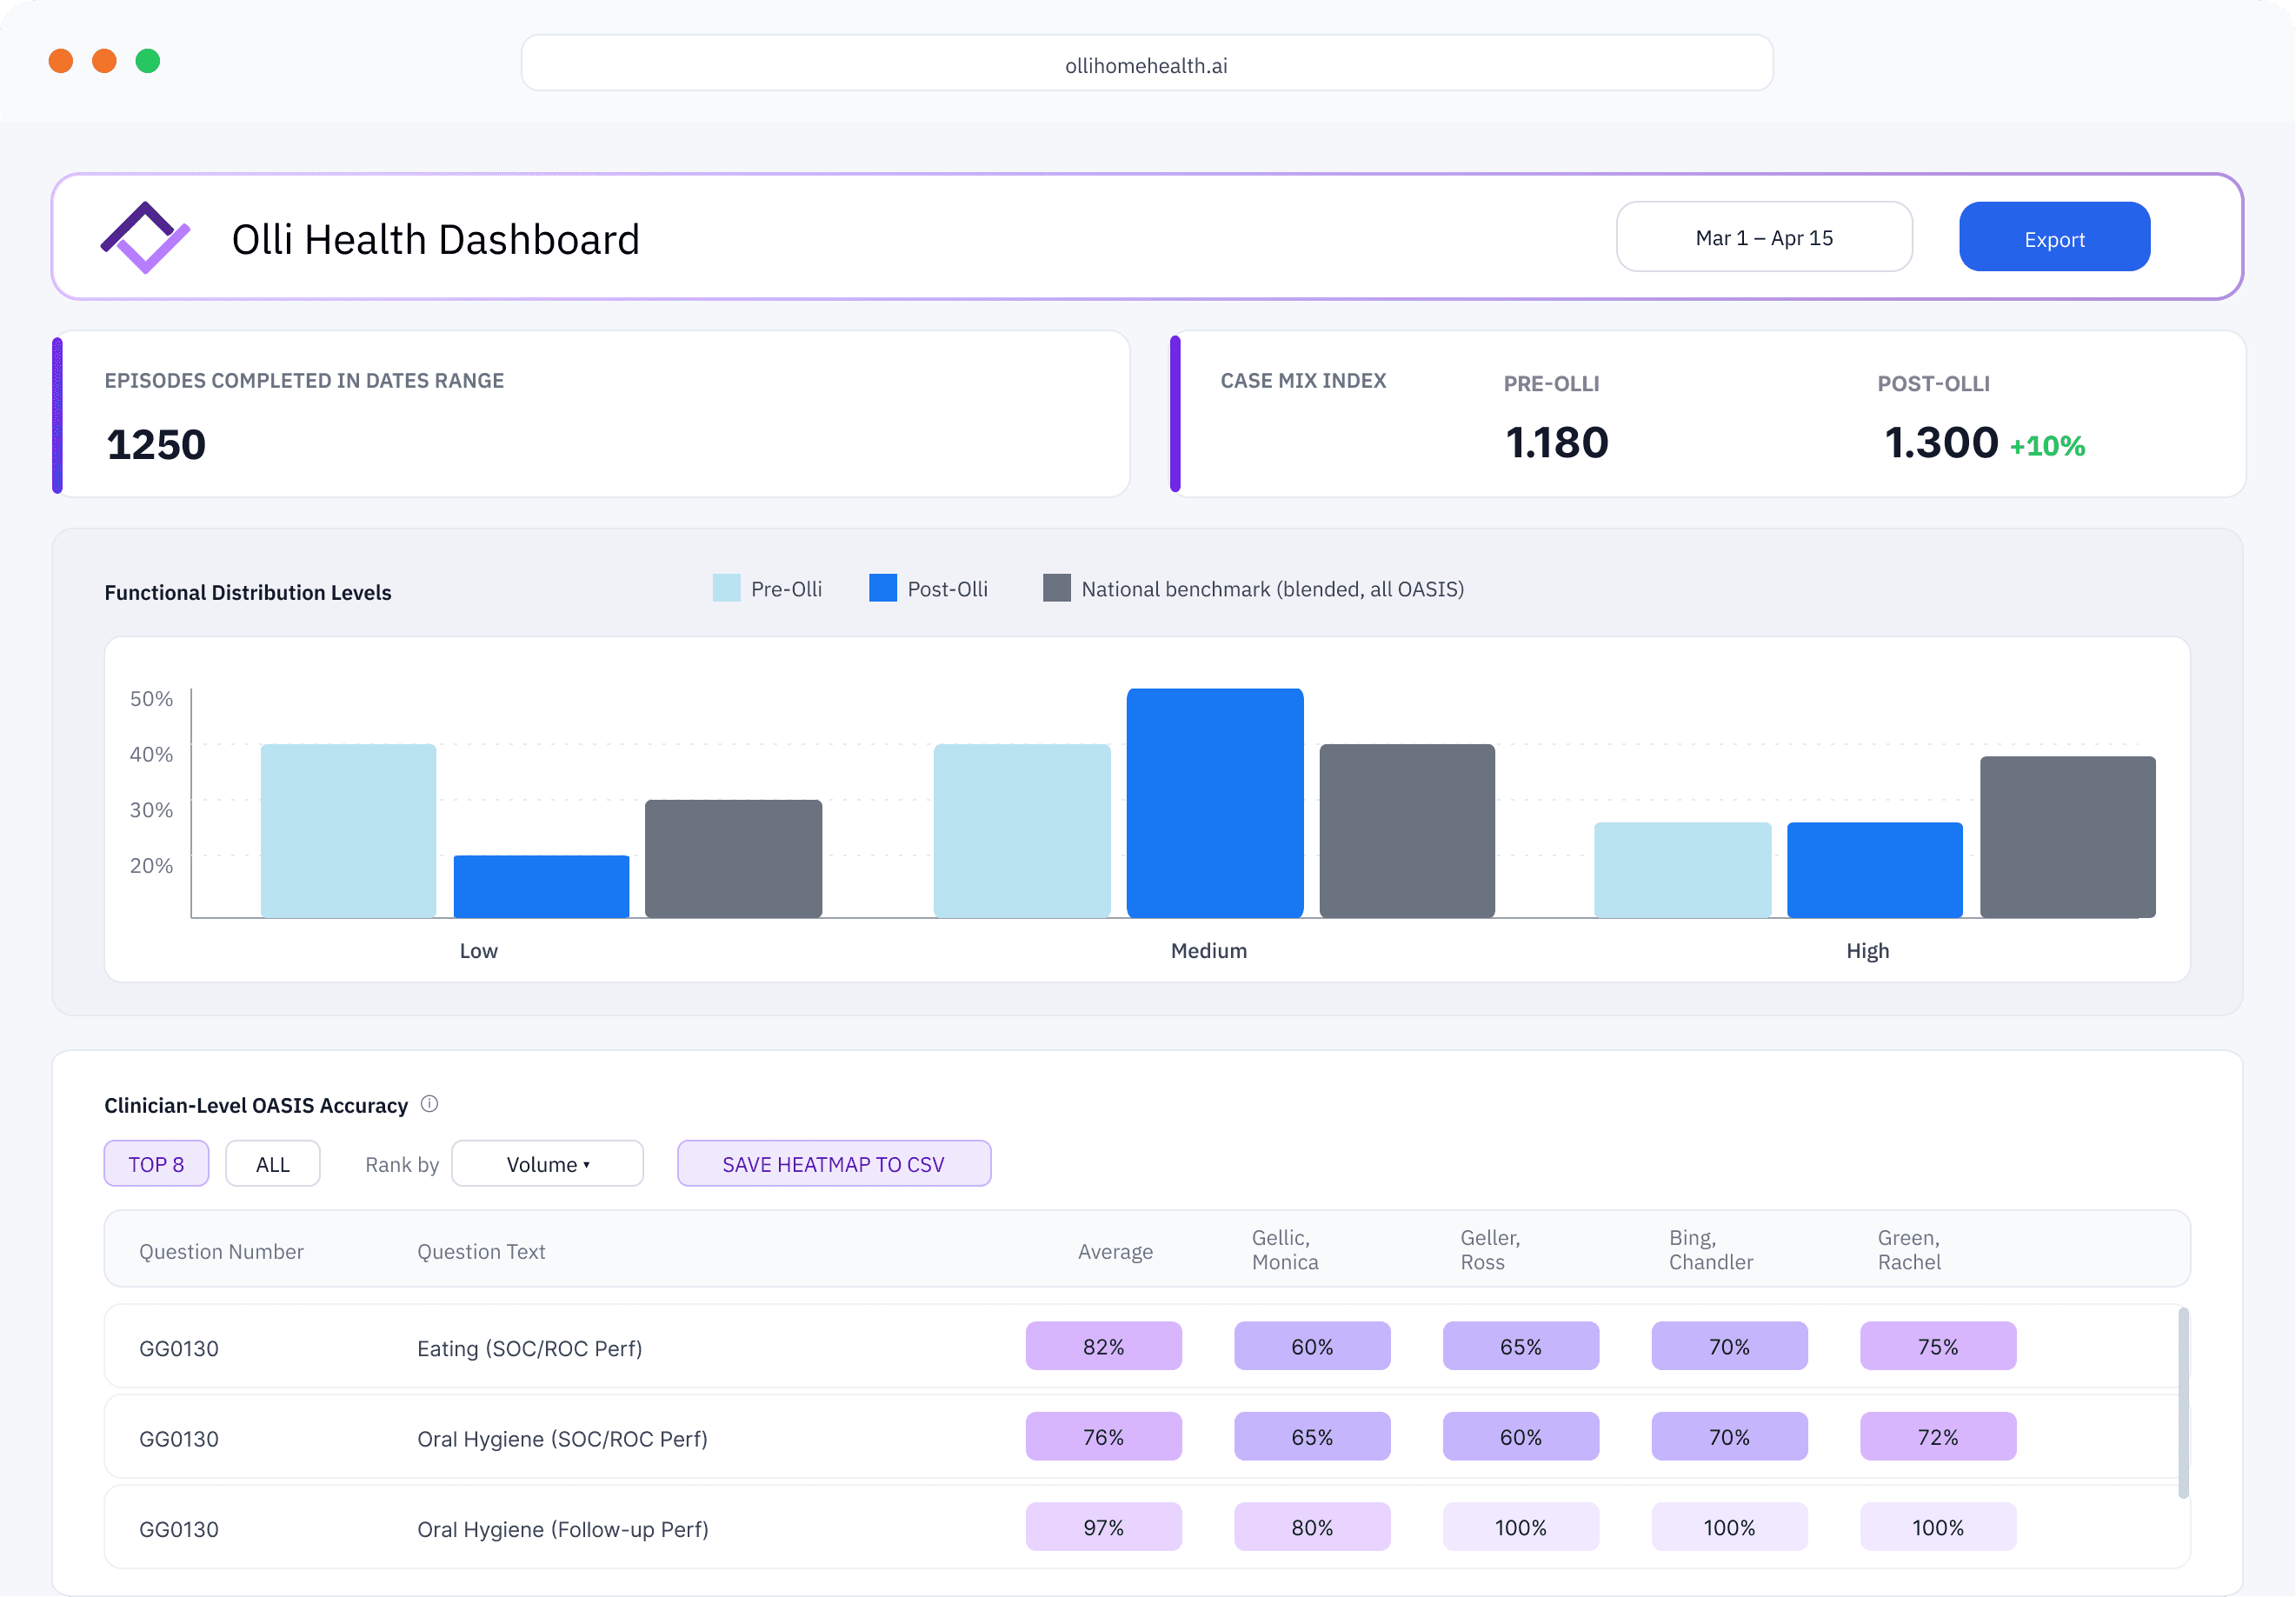The image size is (2296, 1597).
Task: Click the Average column header
Action: tap(1114, 1251)
